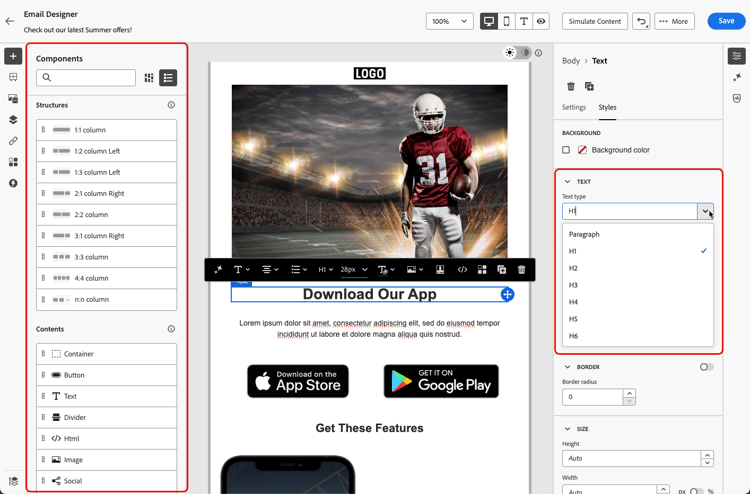750x494 pixels.
Task: Switch Components to list view
Action: click(168, 77)
